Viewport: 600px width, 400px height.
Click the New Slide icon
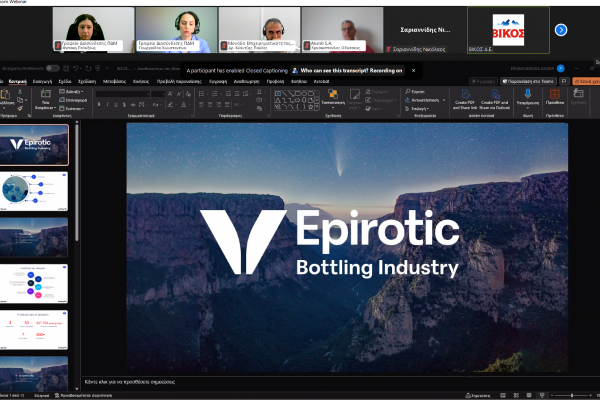(46, 93)
